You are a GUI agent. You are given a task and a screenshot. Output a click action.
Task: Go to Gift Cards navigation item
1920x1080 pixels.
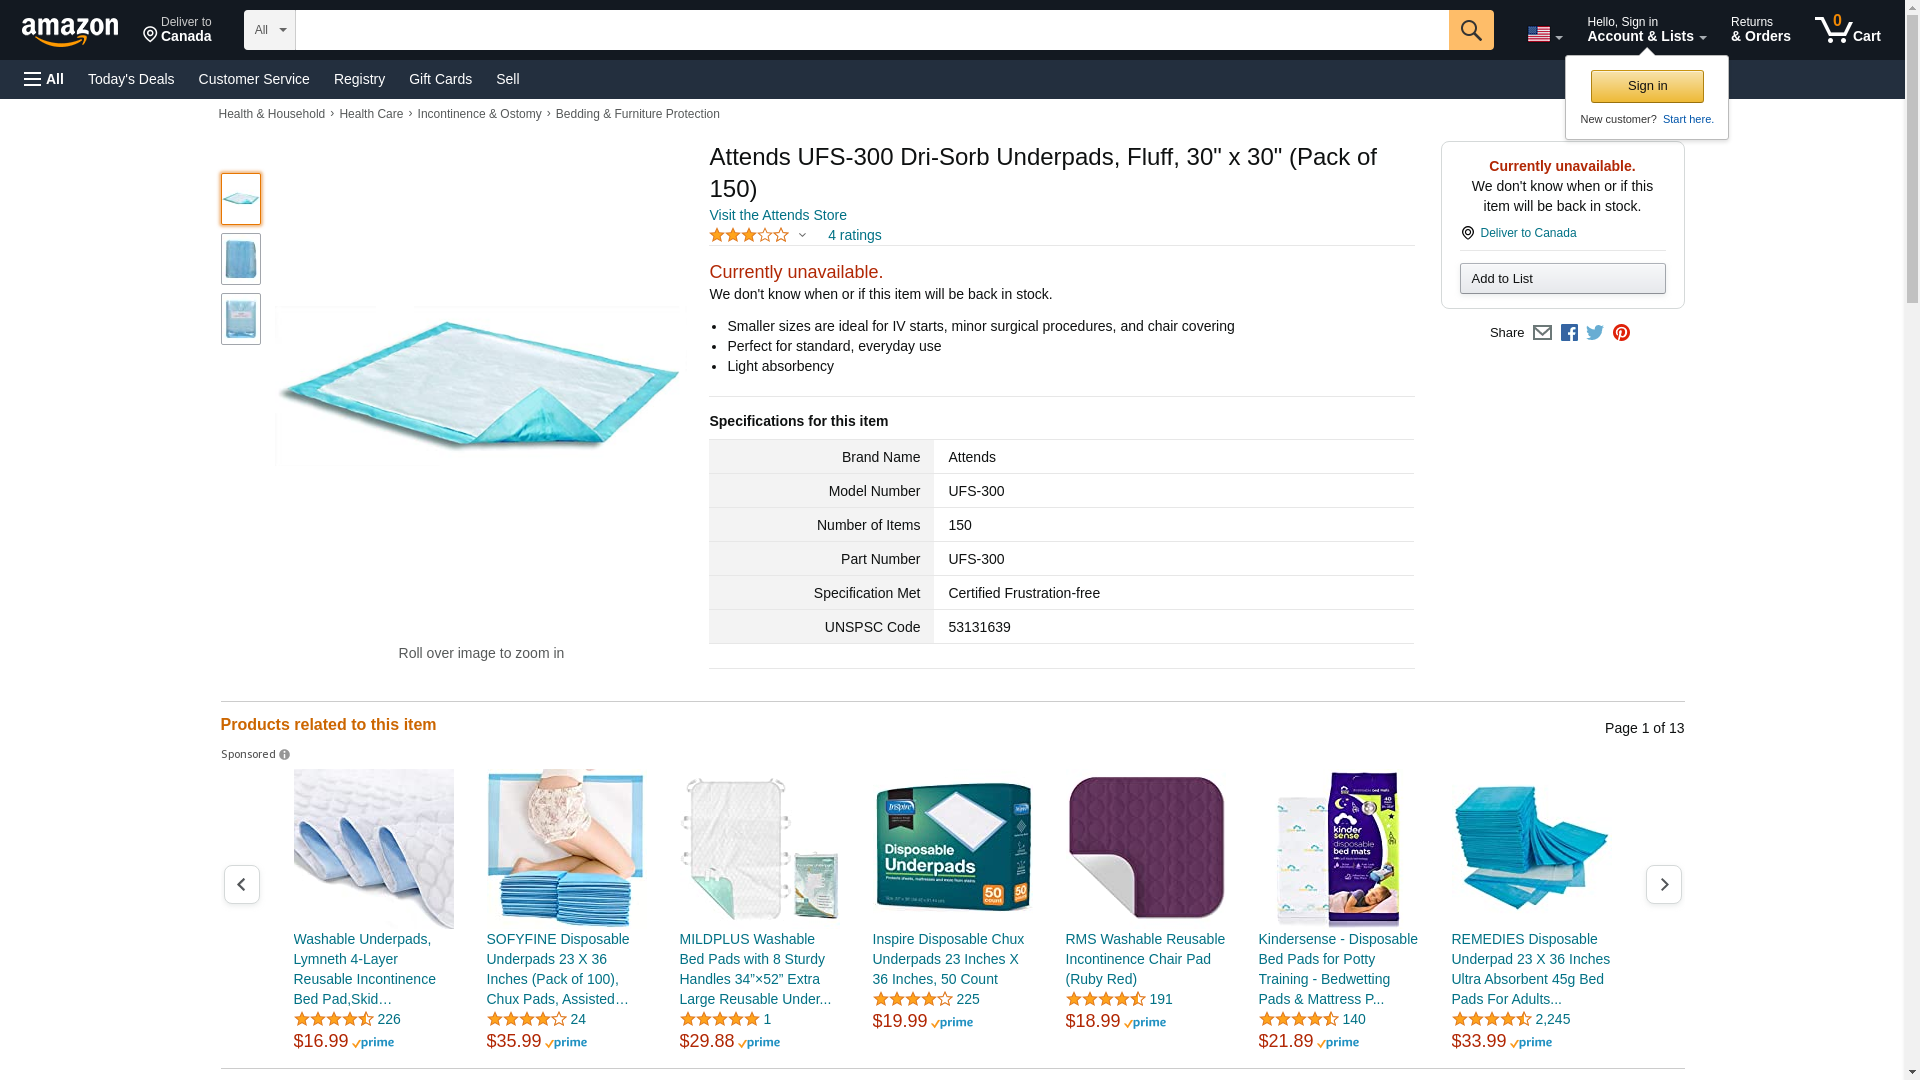tap(440, 79)
